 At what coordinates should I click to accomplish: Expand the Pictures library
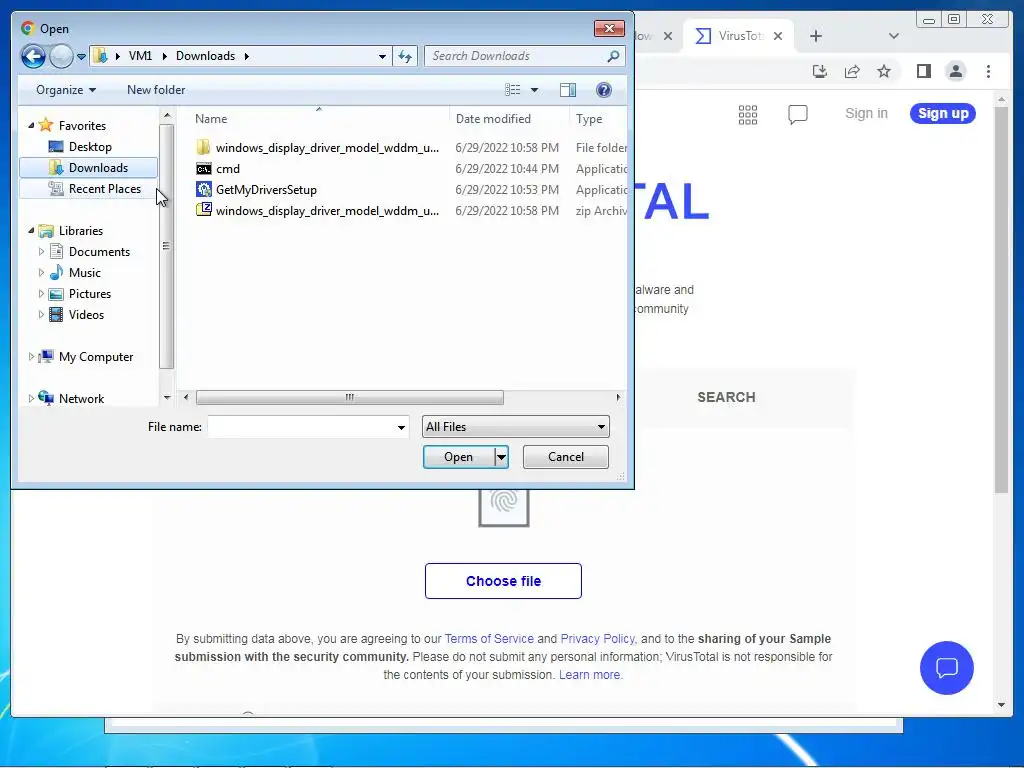click(x=41, y=293)
